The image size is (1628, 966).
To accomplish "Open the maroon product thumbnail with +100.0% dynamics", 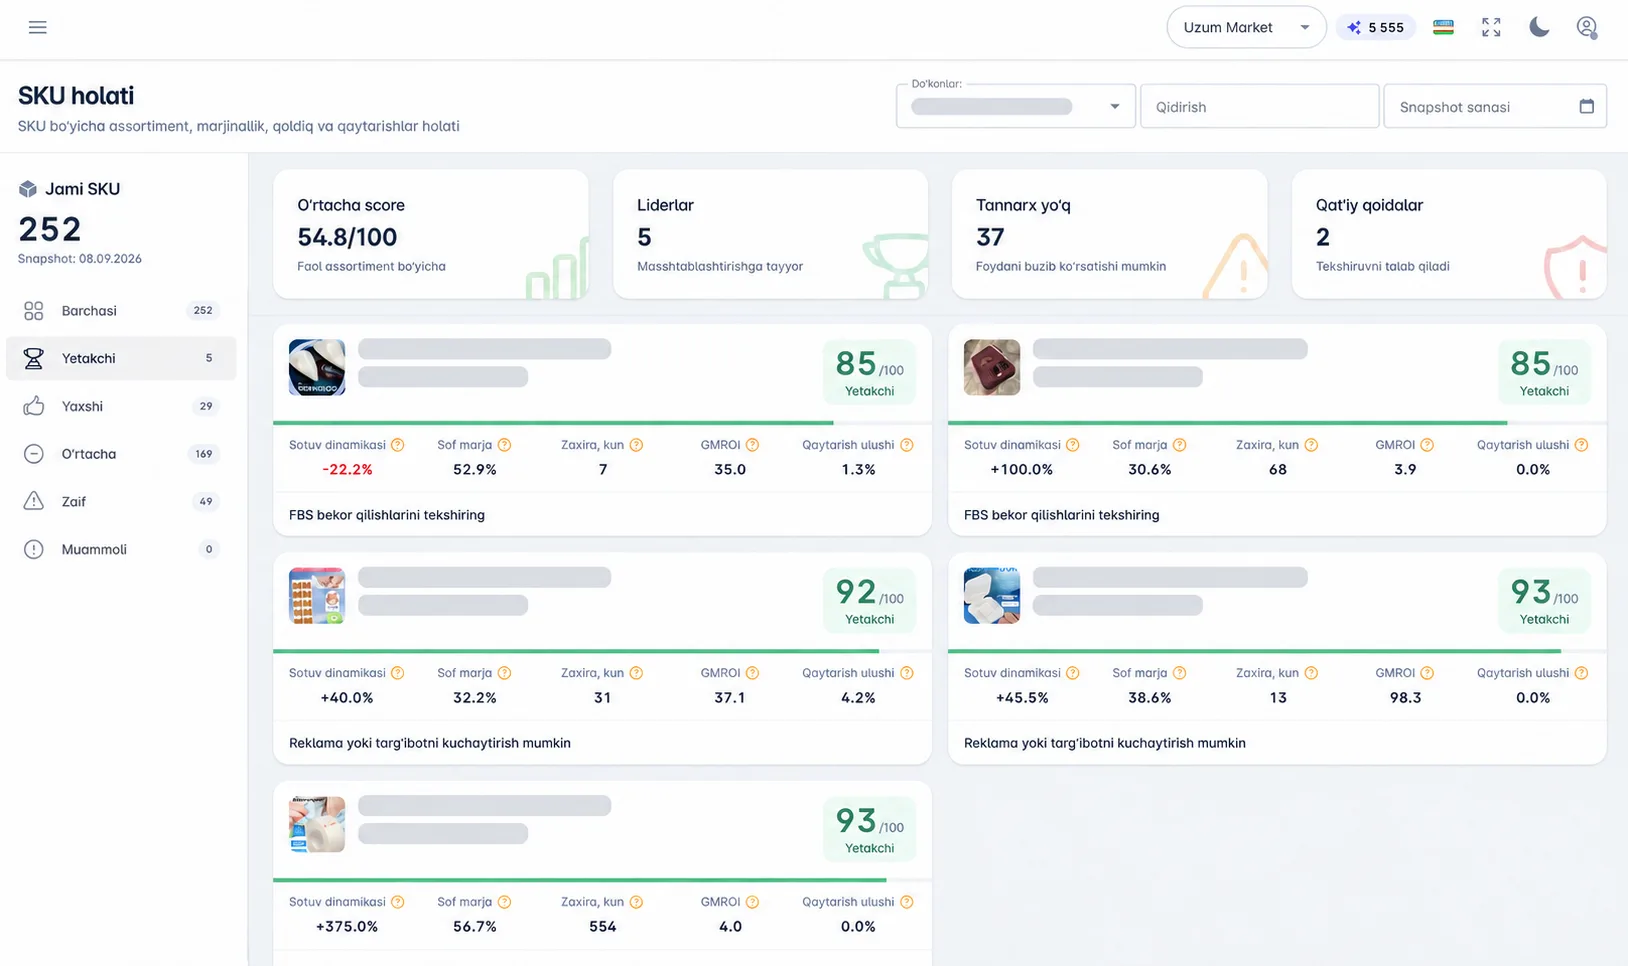I will click(x=992, y=367).
